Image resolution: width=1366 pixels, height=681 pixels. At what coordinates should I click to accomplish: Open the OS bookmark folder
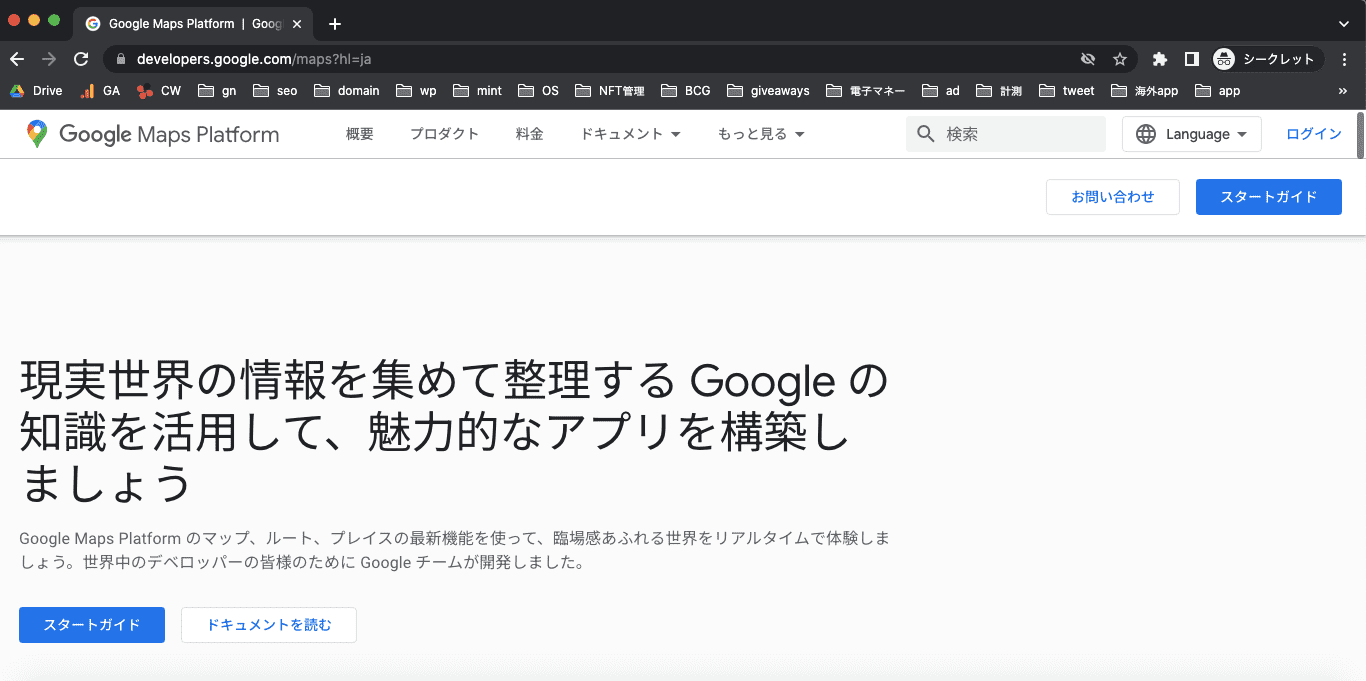pyautogui.click(x=539, y=91)
